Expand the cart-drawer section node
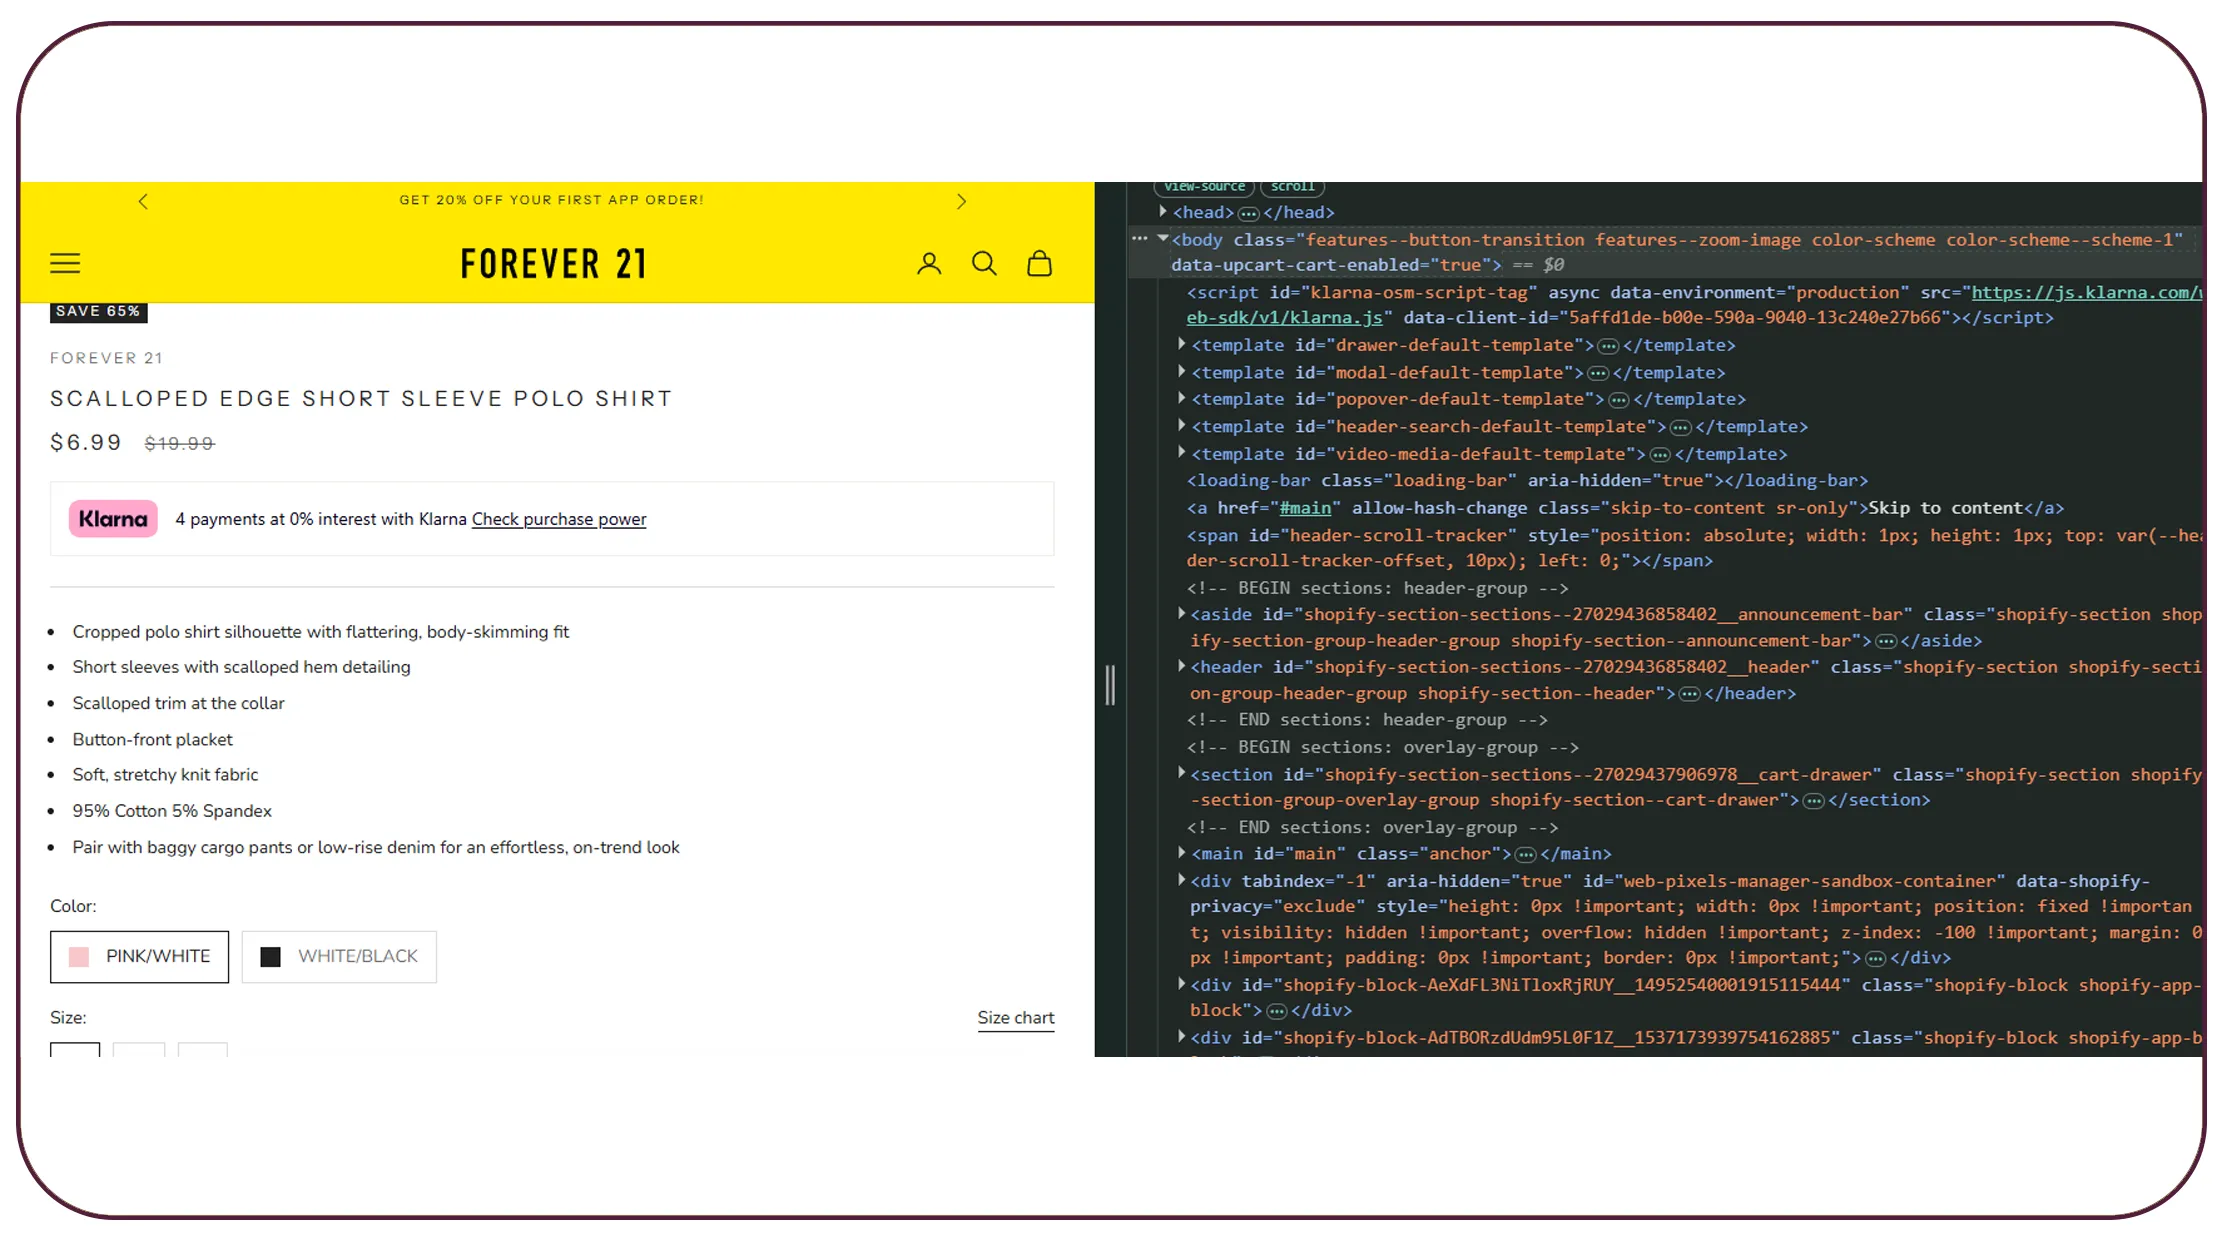This screenshot has width=2223, height=1240. point(1182,773)
